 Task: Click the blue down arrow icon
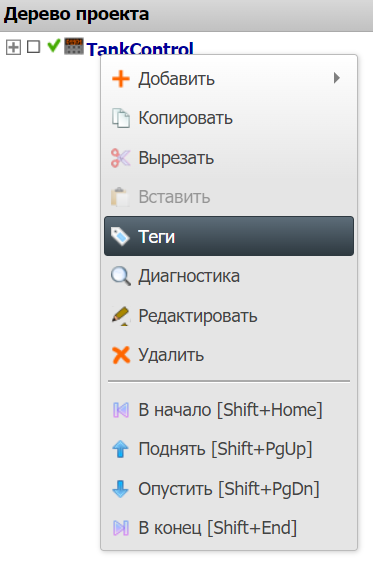pyautogui.click(x=120, y=488)
